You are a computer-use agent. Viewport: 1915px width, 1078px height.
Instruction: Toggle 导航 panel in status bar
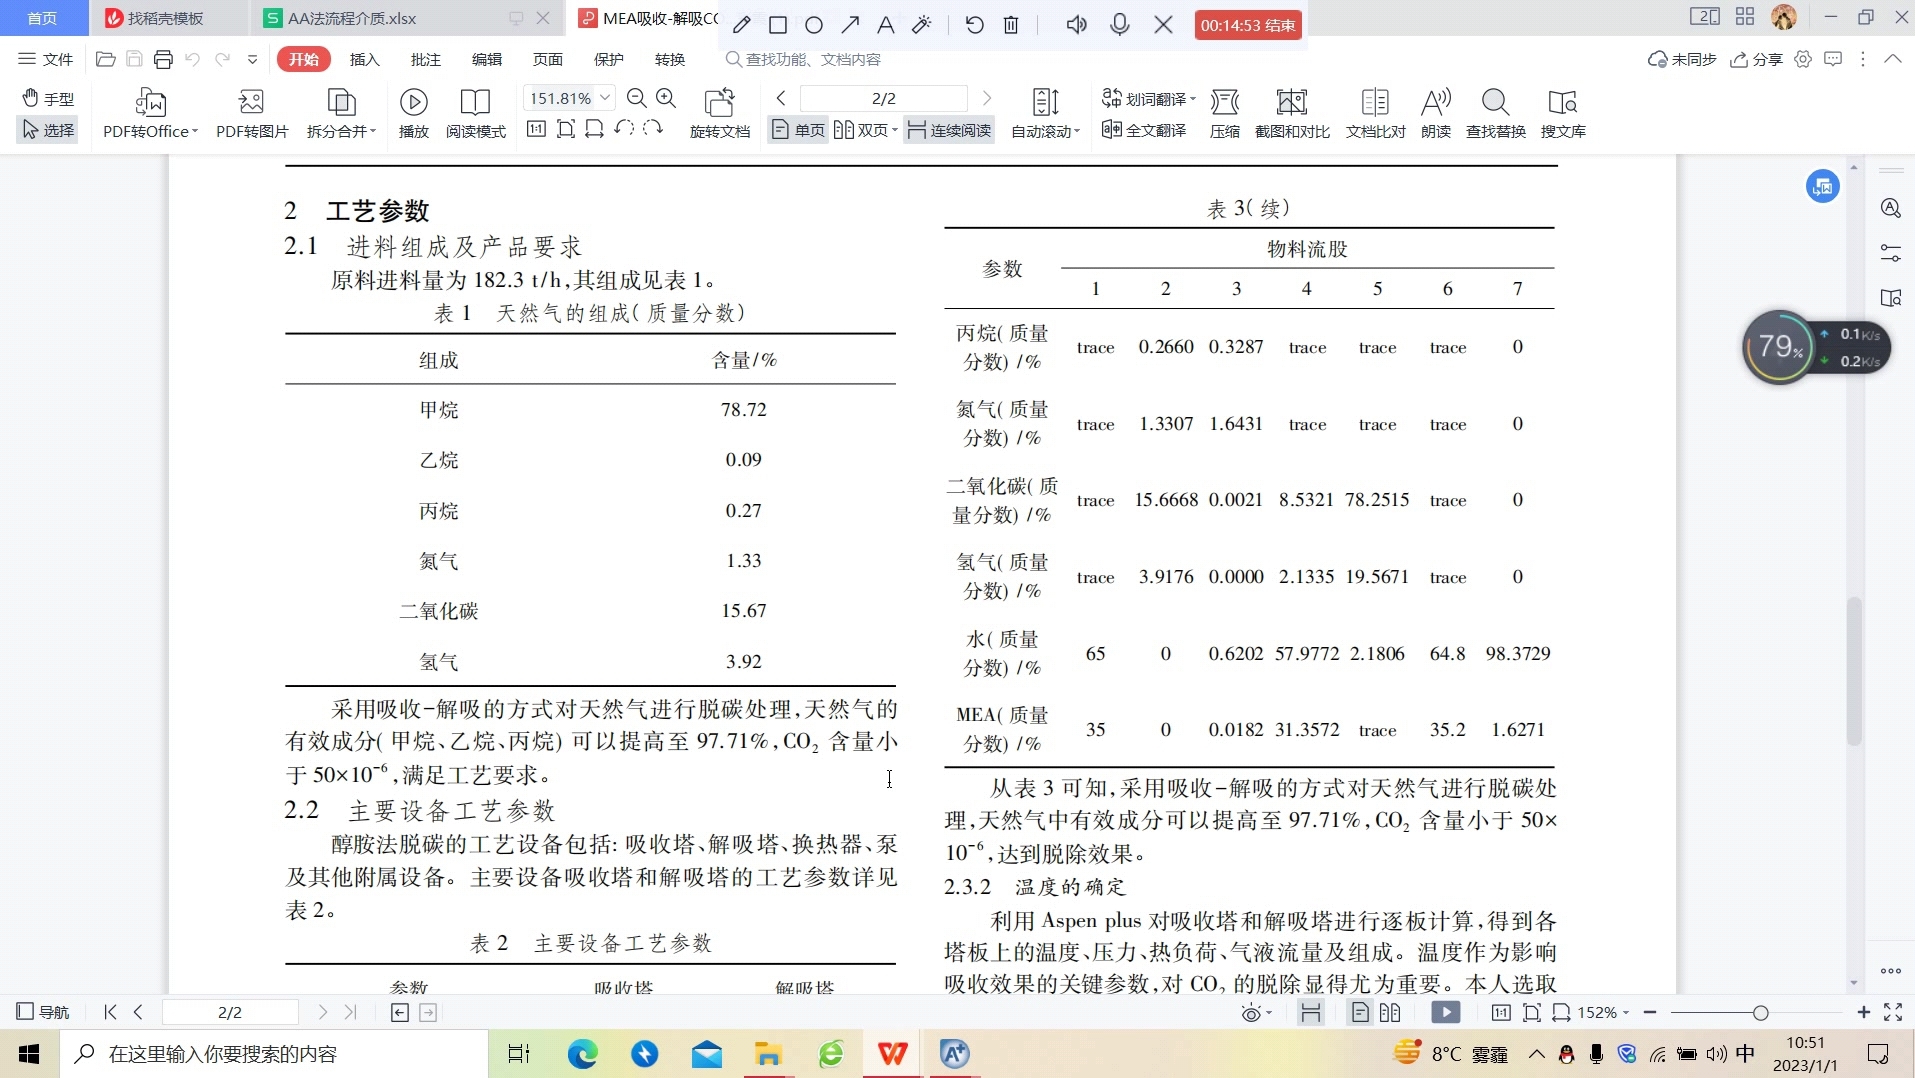[x=43, y=1012]
